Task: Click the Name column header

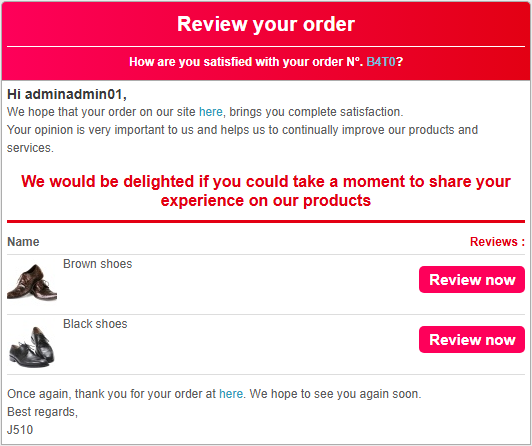Action: (23, 241)
